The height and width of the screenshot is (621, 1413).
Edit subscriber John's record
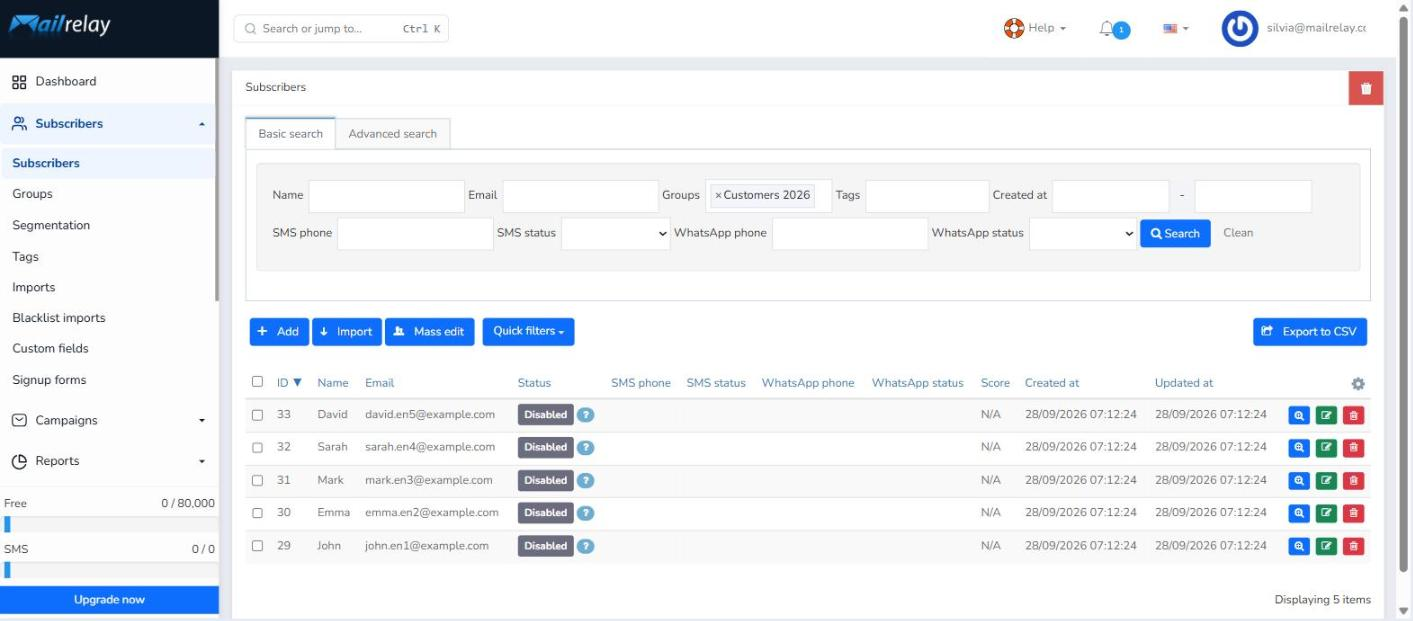pos(1327,546)
